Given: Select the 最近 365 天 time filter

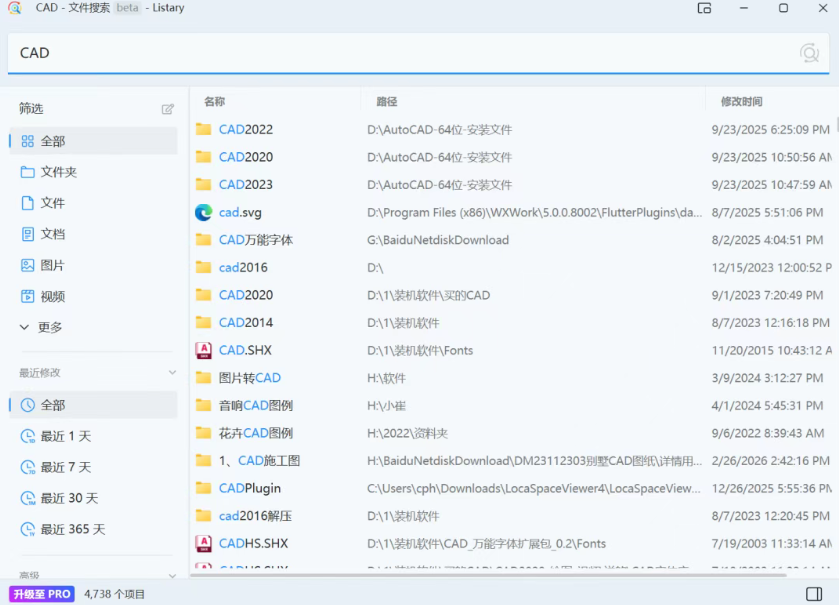Looking at the screenshot, I should click(72, 529).
